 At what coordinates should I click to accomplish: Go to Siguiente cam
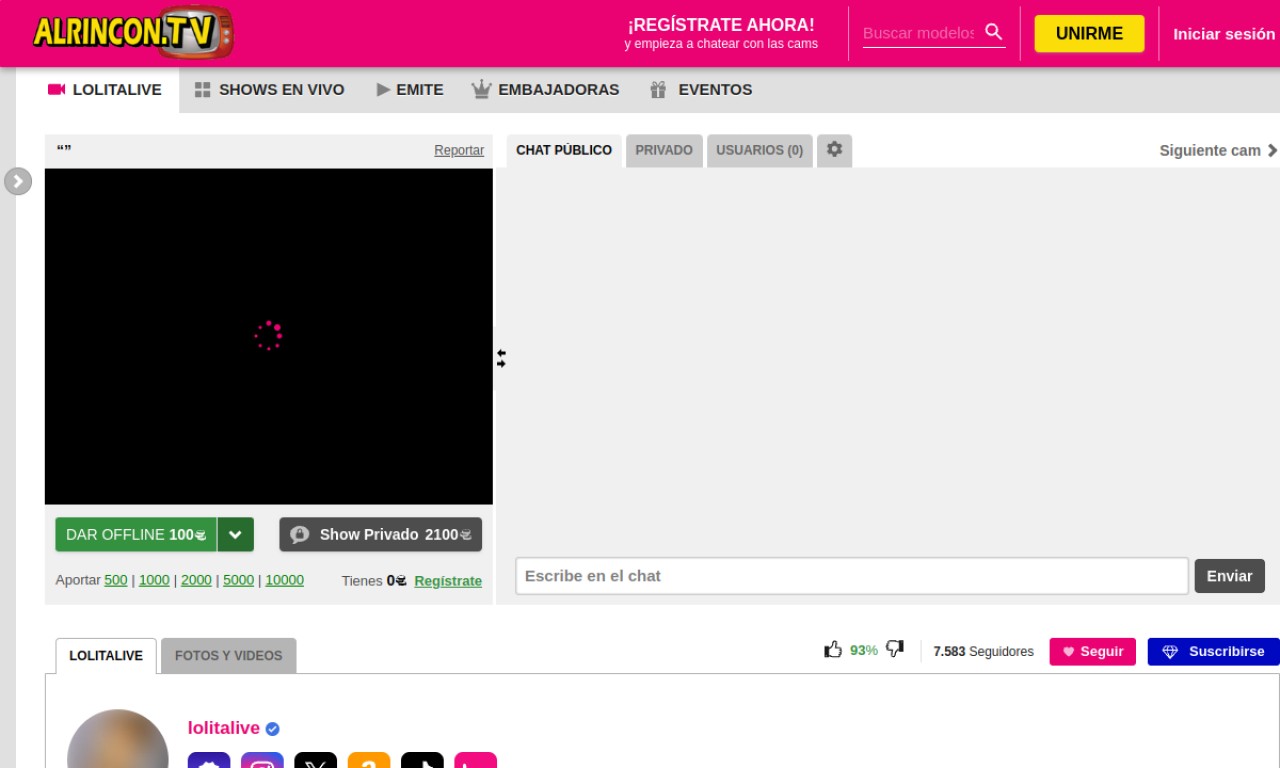[x=1218, y=150]
